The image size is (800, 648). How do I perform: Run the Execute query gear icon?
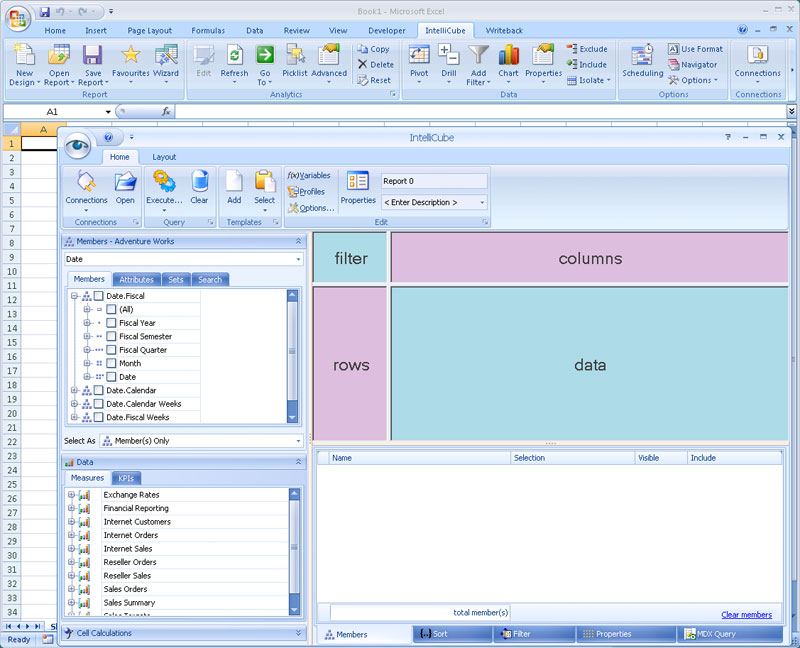tap(164, 182)
